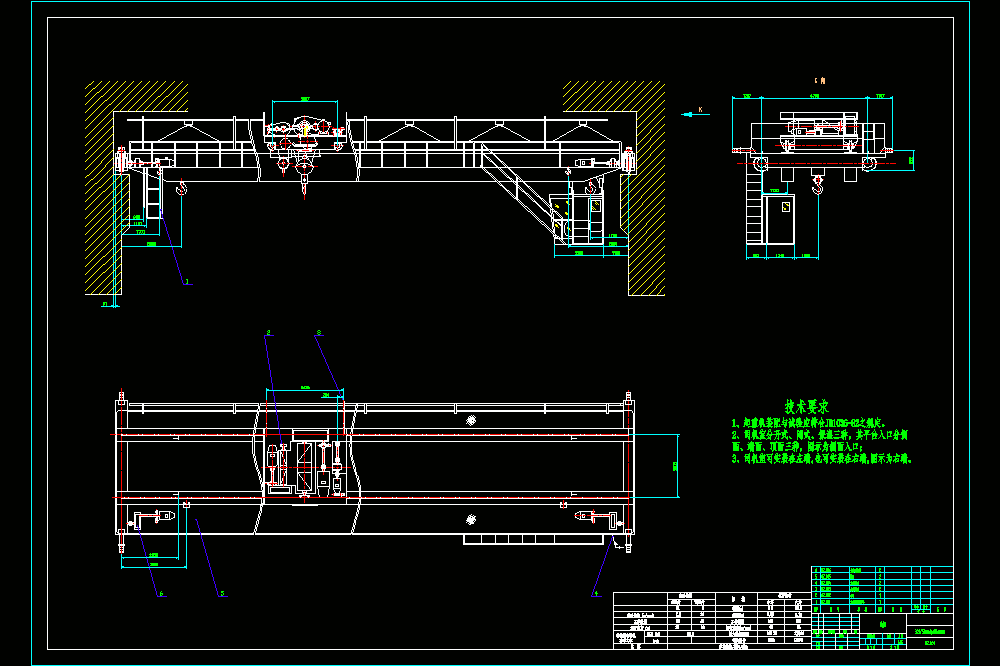This screenshot has width=1000, height=666.
Task: Click part callout number 2
Action: pos(268,332)
